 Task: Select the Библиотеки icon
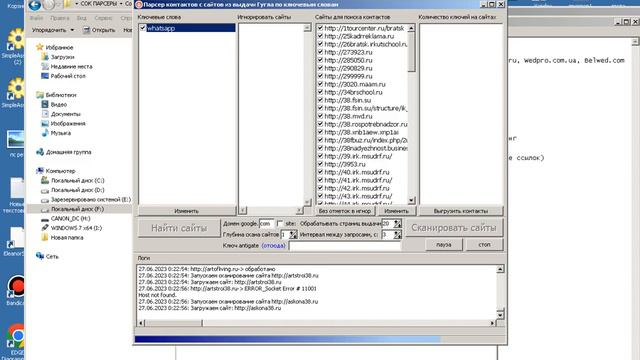(x=40, y=95)
